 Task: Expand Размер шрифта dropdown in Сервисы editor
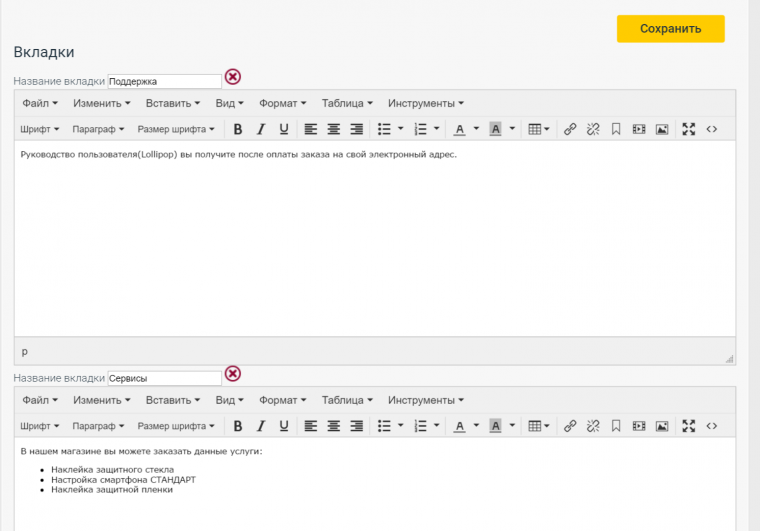[x=176, y=426]
